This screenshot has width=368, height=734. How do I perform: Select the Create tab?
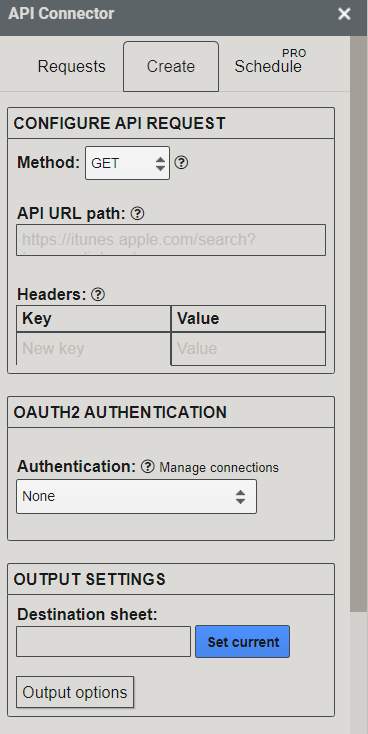click(171, 66)
